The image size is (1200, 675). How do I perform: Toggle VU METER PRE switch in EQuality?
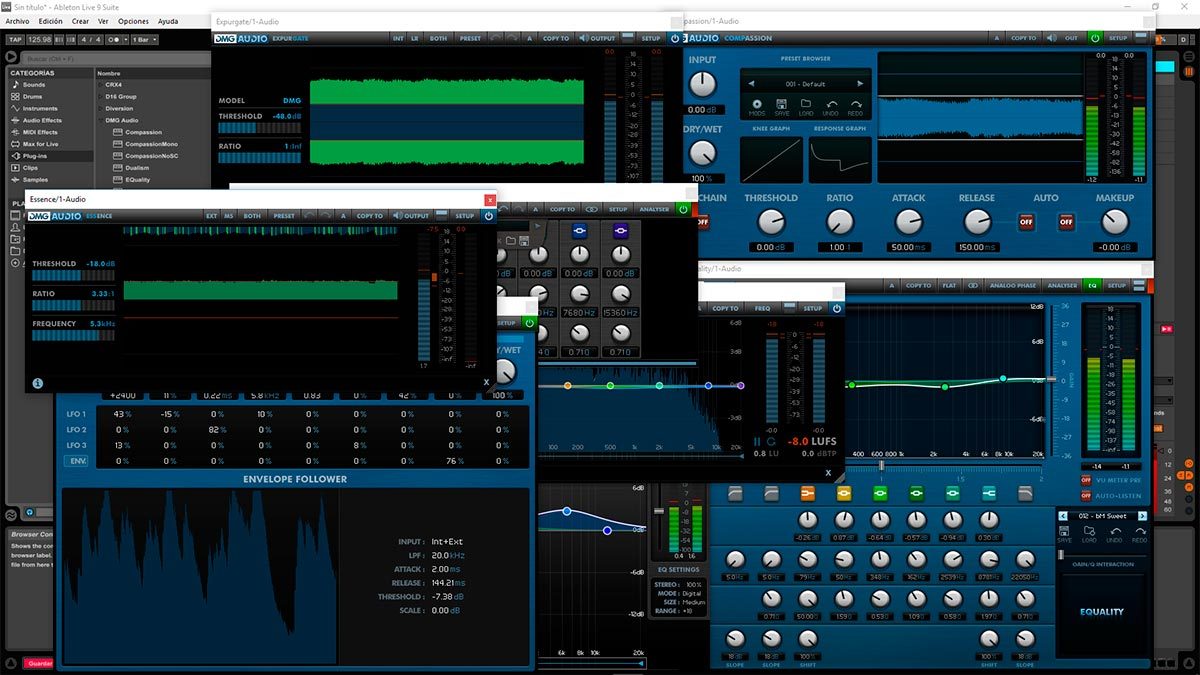point(1086,480)
